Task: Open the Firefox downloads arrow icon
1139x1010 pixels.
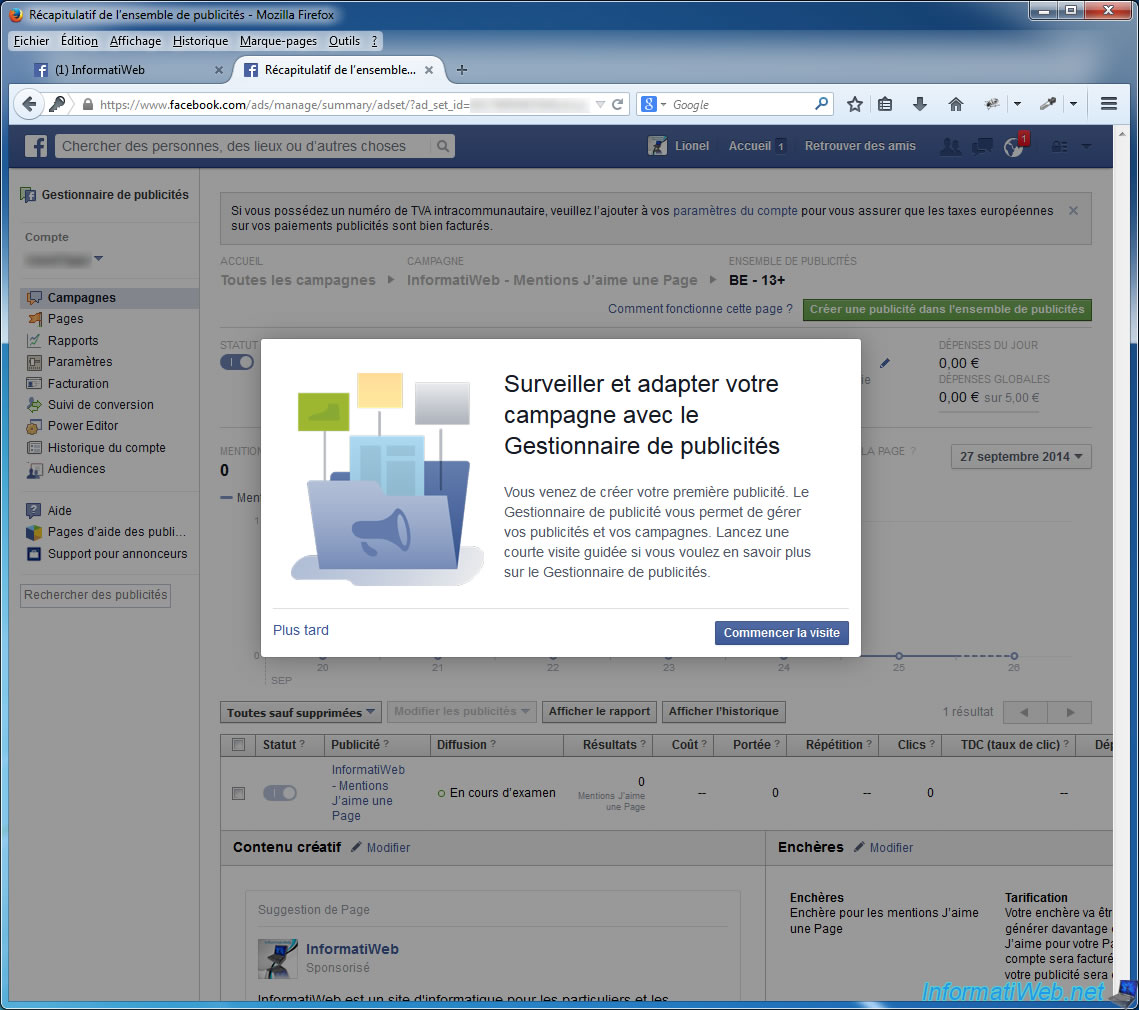Action: (x=920, y=104)
